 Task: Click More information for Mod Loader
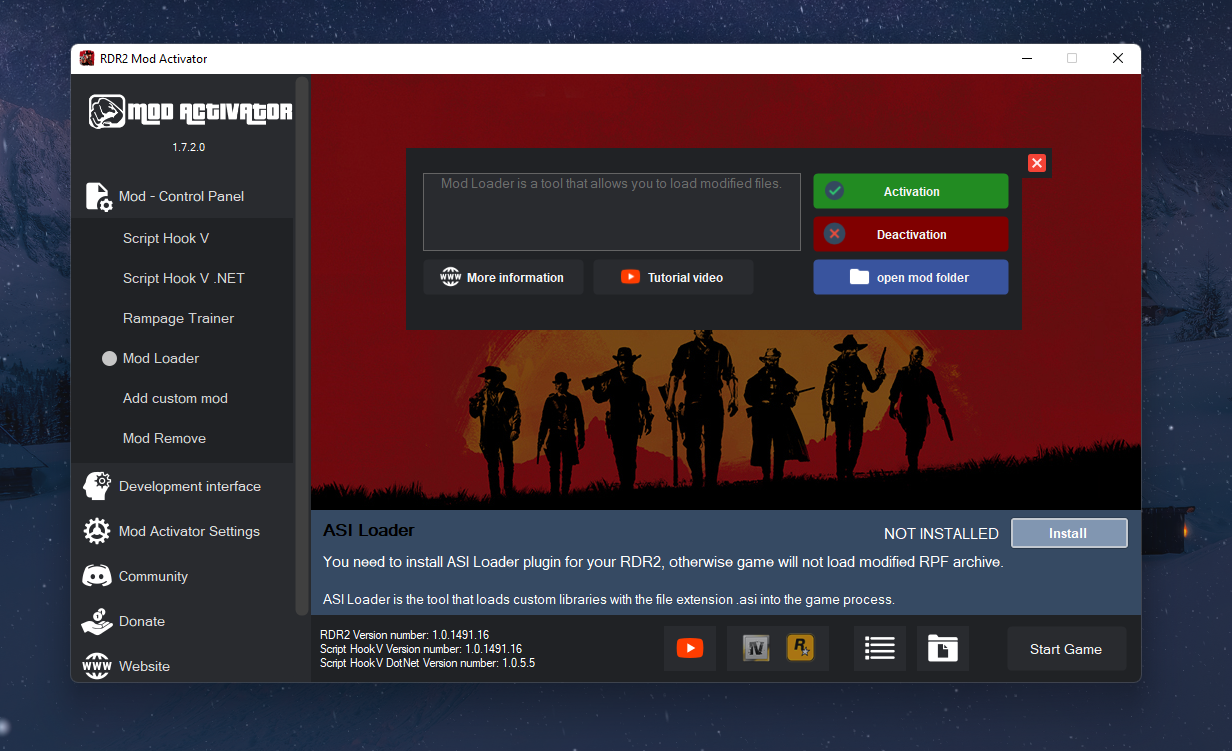[x=503, y=277]
